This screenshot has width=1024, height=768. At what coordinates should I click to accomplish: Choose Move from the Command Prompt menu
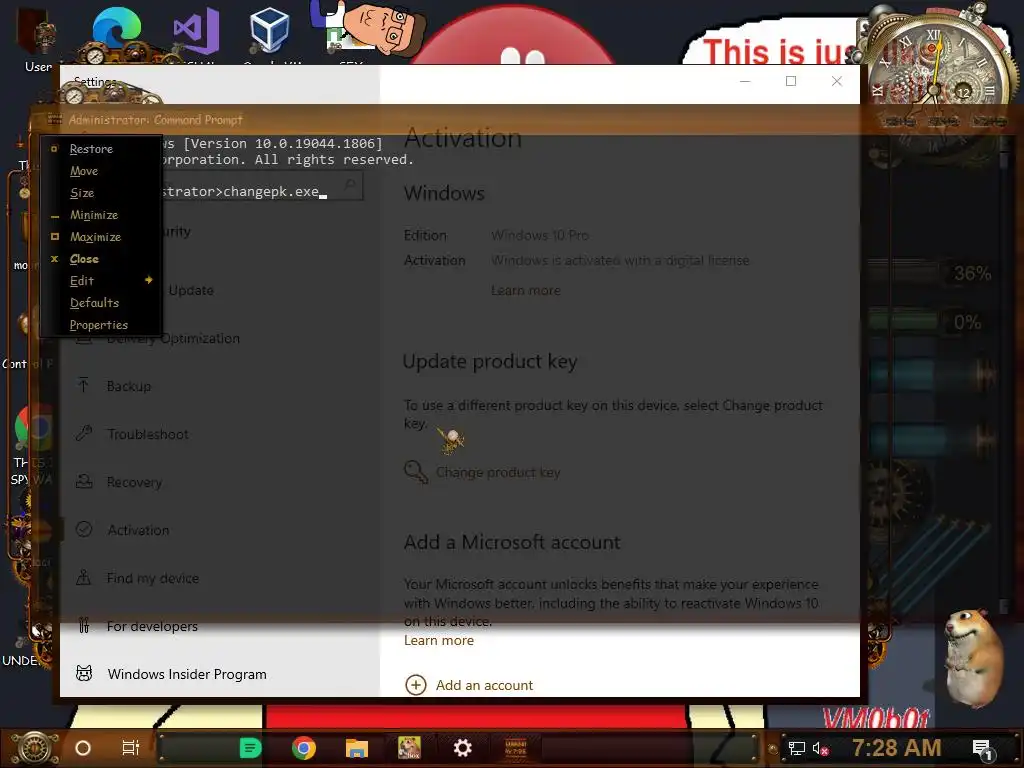[x=84, y=171]
